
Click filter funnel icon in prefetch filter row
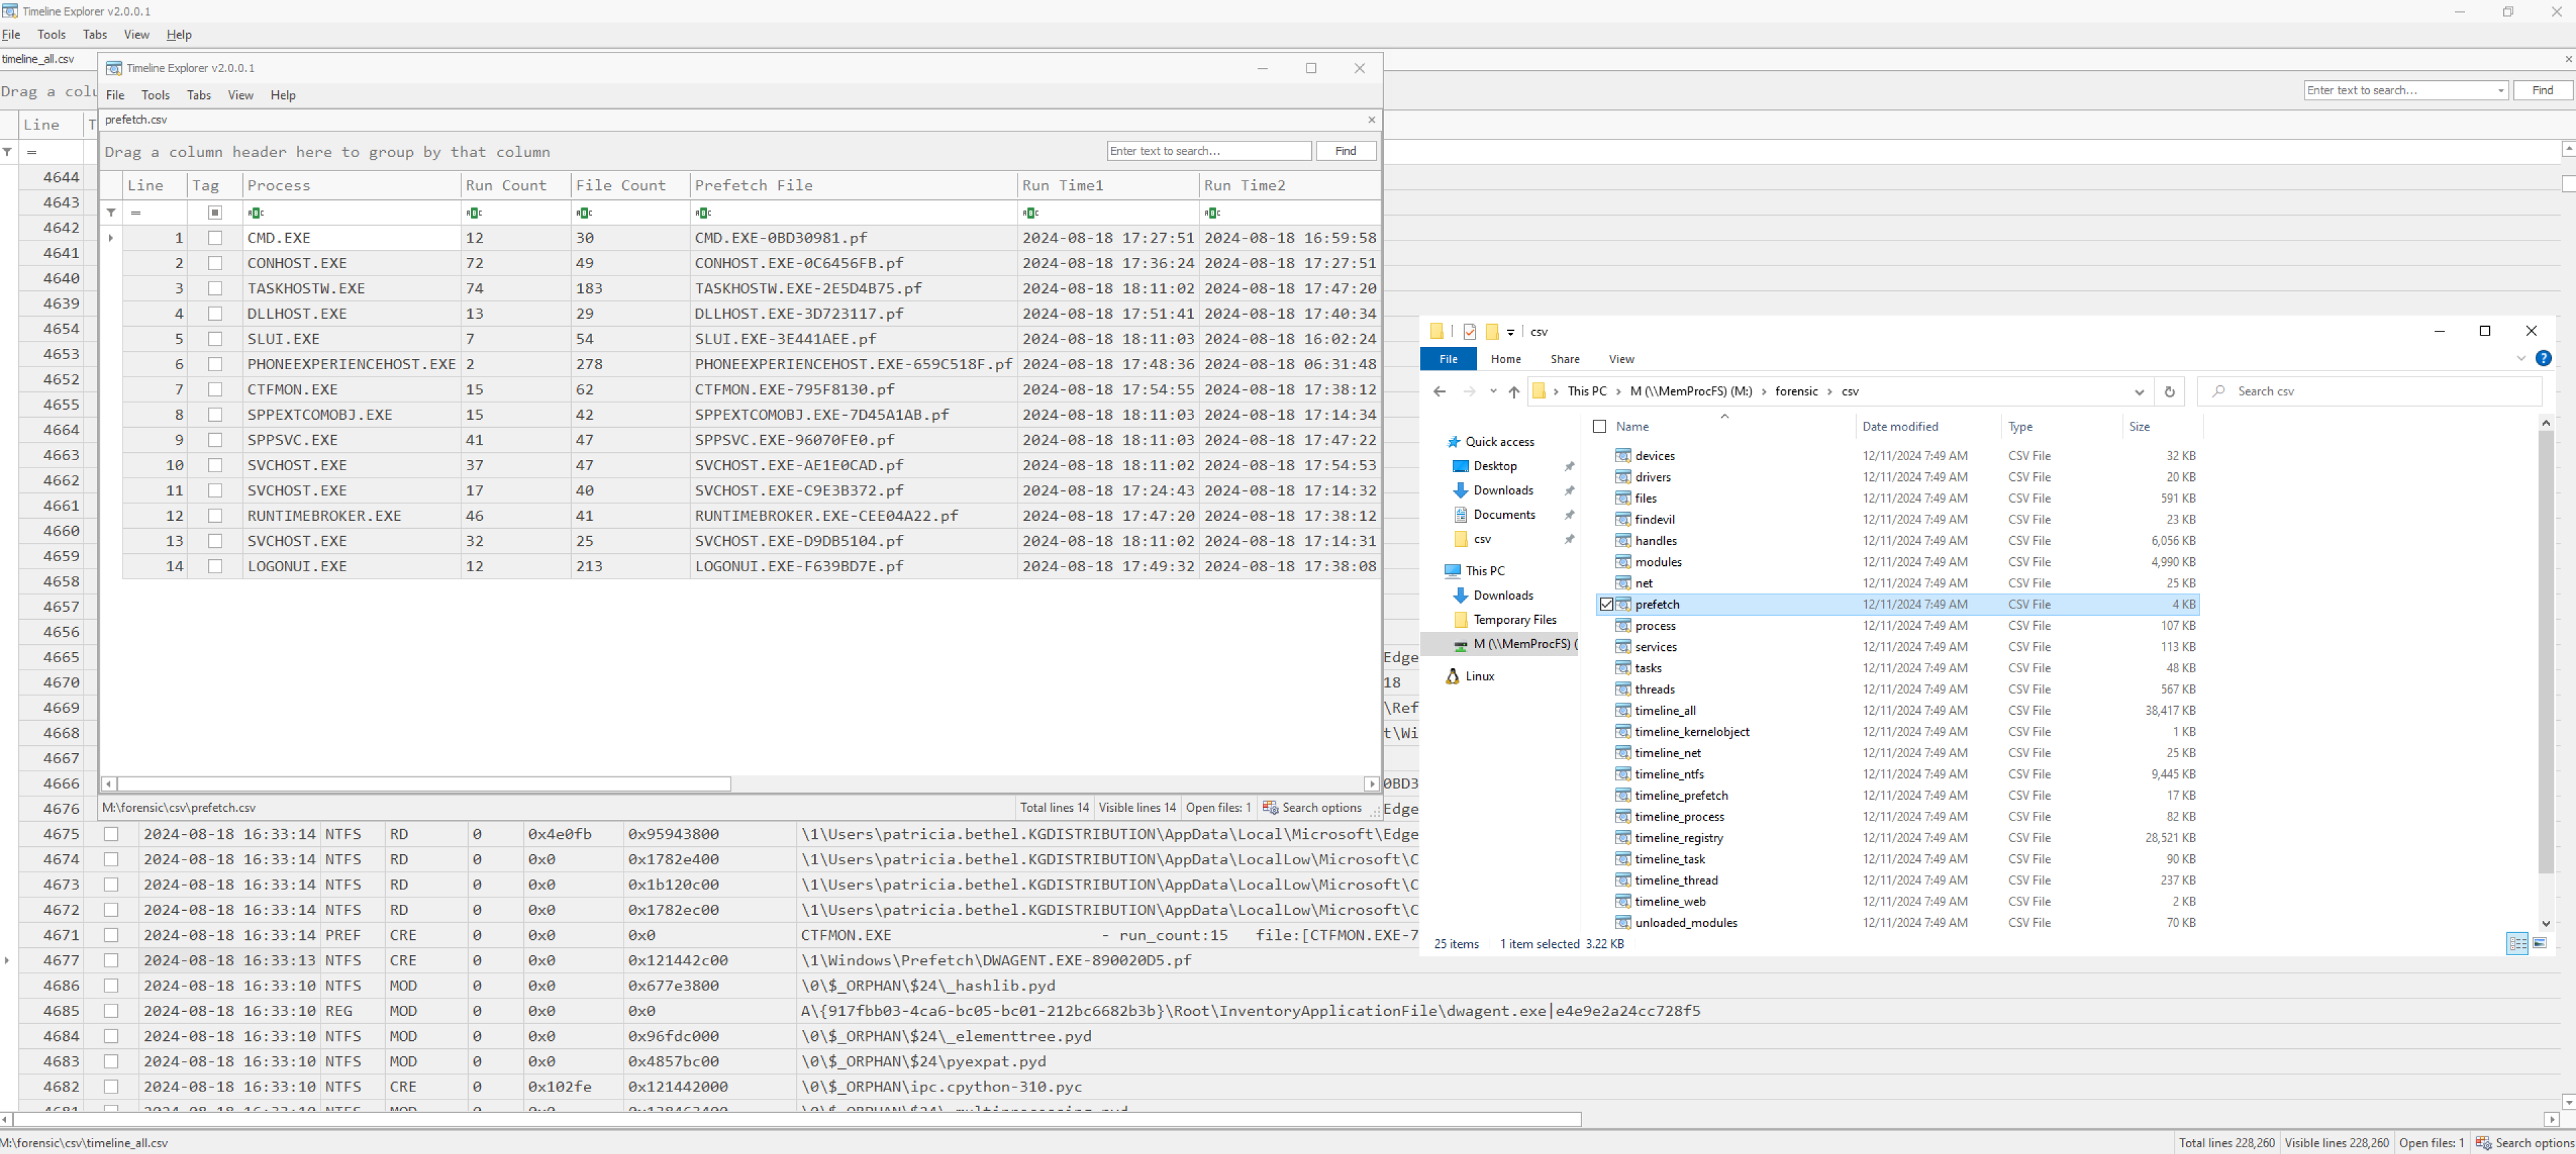coord(111,212)
